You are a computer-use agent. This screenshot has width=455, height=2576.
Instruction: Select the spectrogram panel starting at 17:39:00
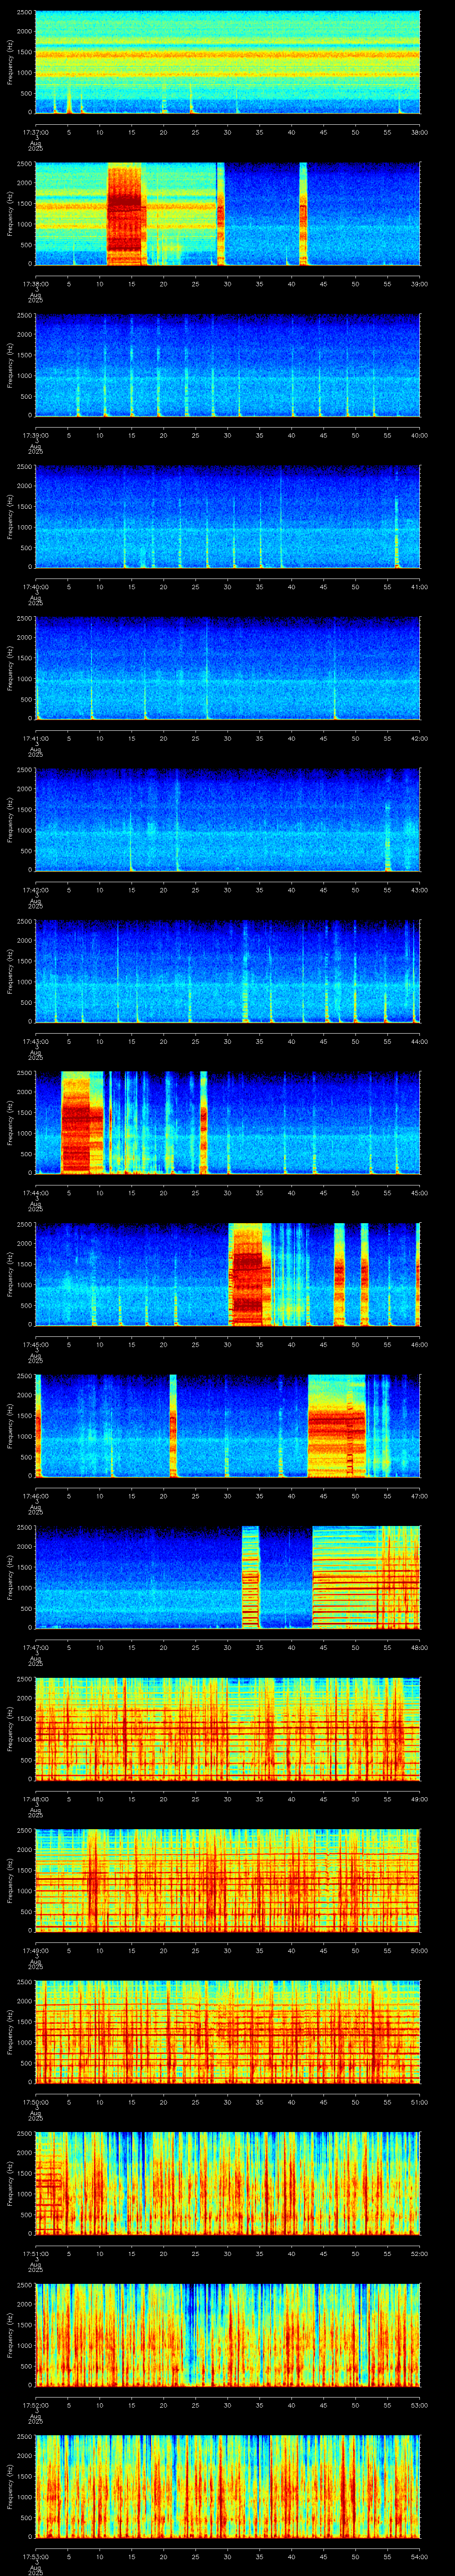tap(227, 366)
